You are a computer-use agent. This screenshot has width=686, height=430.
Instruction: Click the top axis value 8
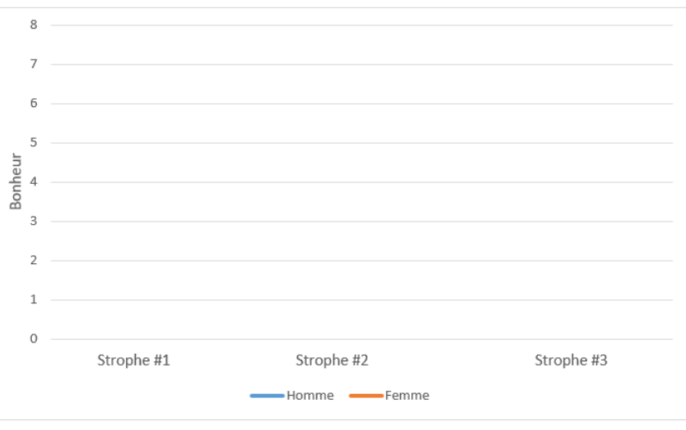coord(33,25)
